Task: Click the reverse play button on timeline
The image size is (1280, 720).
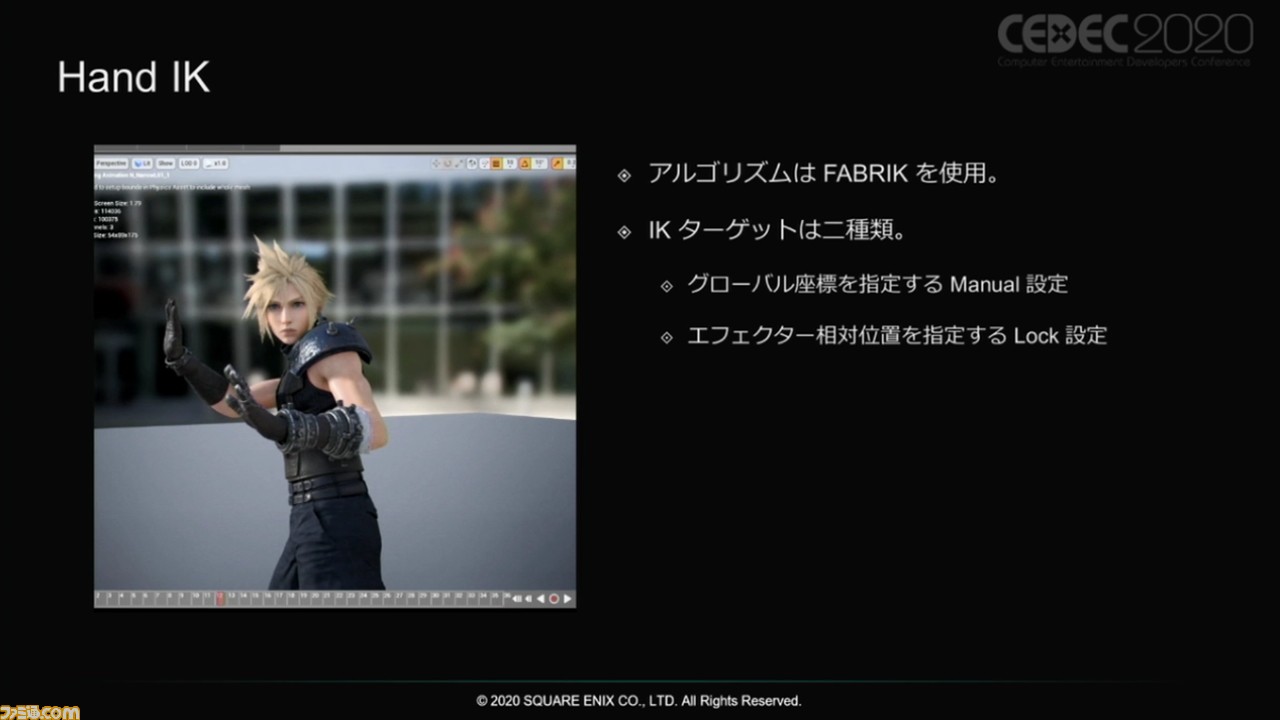Action: (x=541, y=599)
